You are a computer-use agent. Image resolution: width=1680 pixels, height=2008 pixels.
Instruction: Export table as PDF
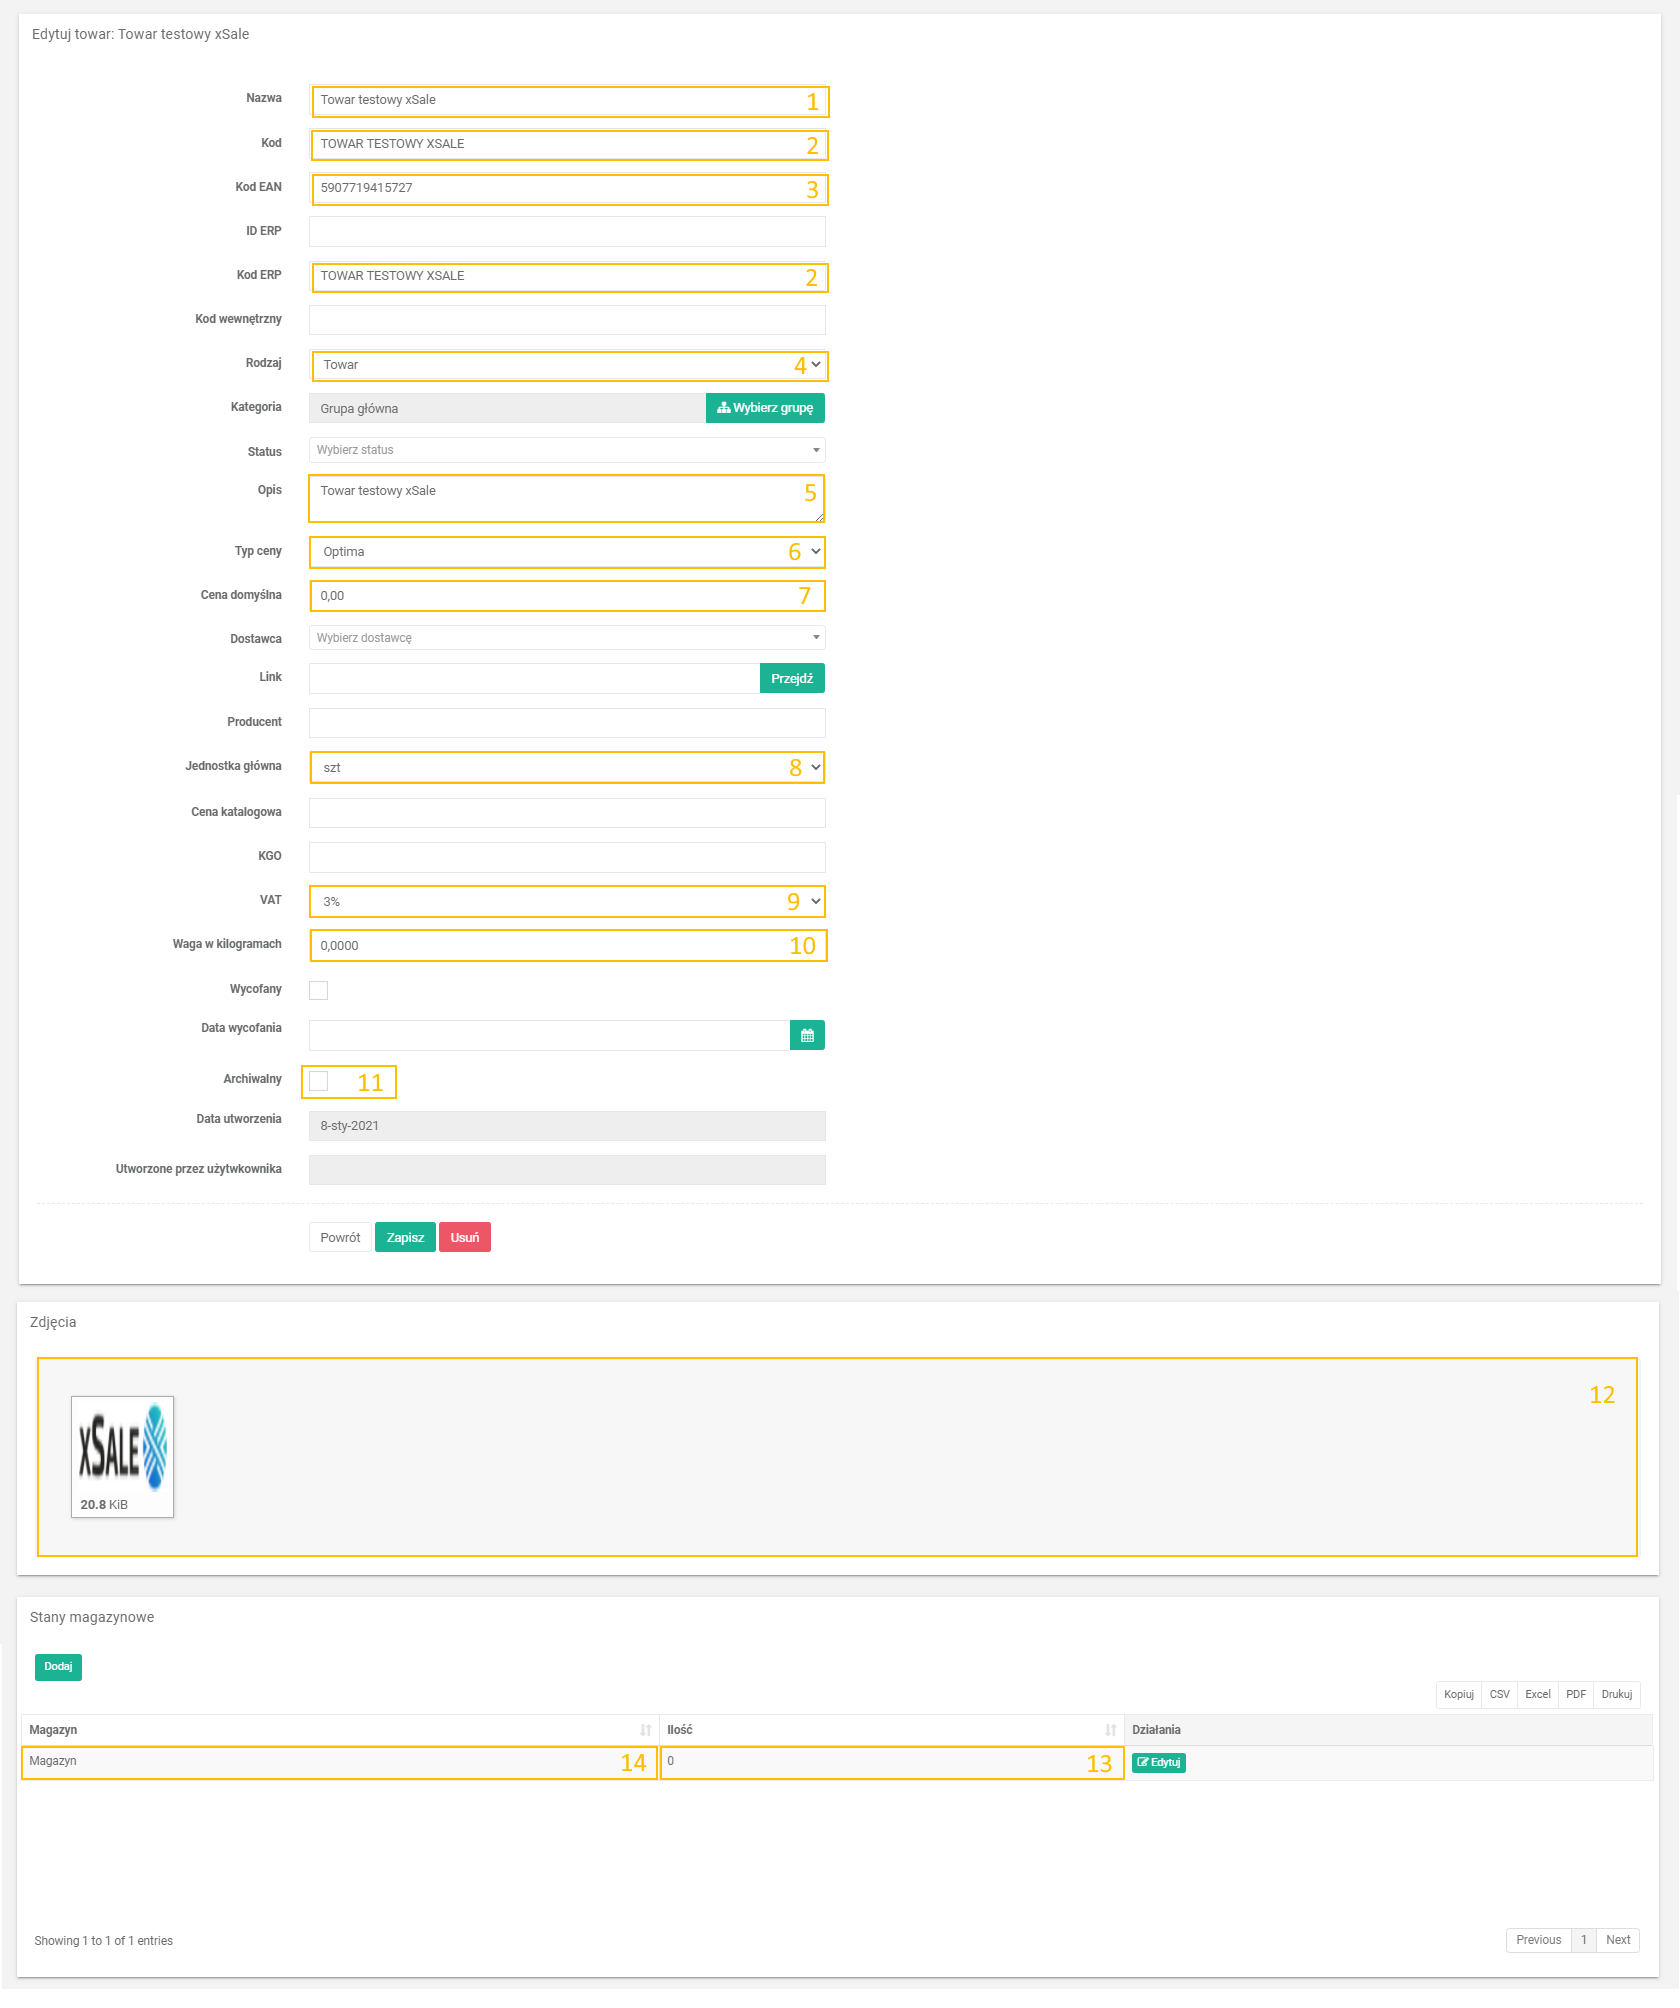click(x=1576, y=1694)
